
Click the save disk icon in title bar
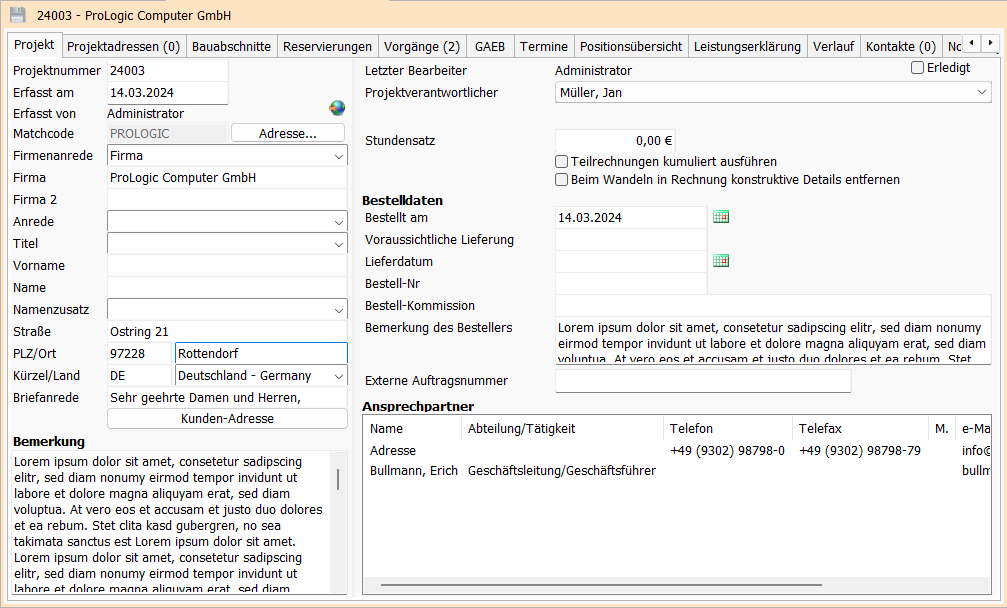17,15
